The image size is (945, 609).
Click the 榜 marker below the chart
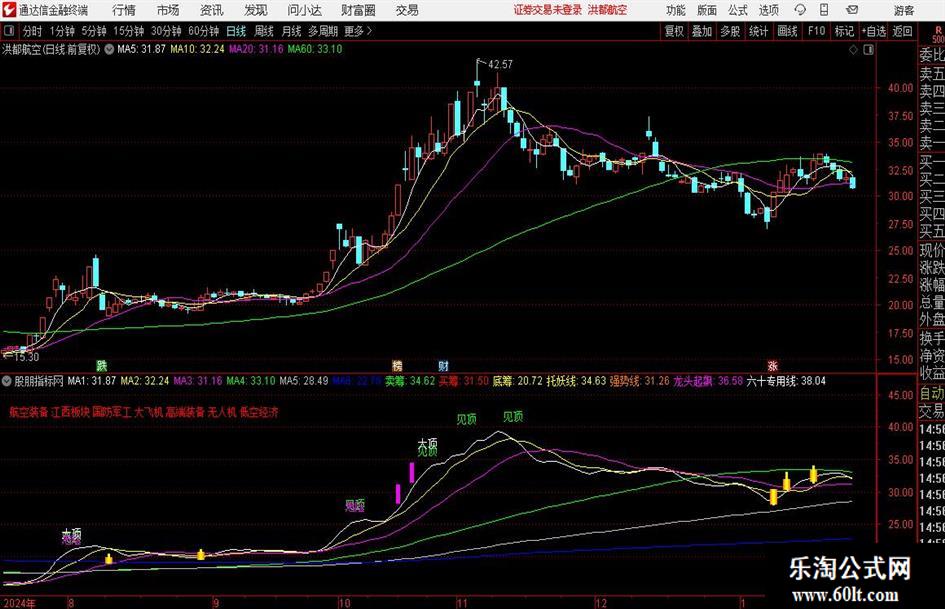click(397, 365)
